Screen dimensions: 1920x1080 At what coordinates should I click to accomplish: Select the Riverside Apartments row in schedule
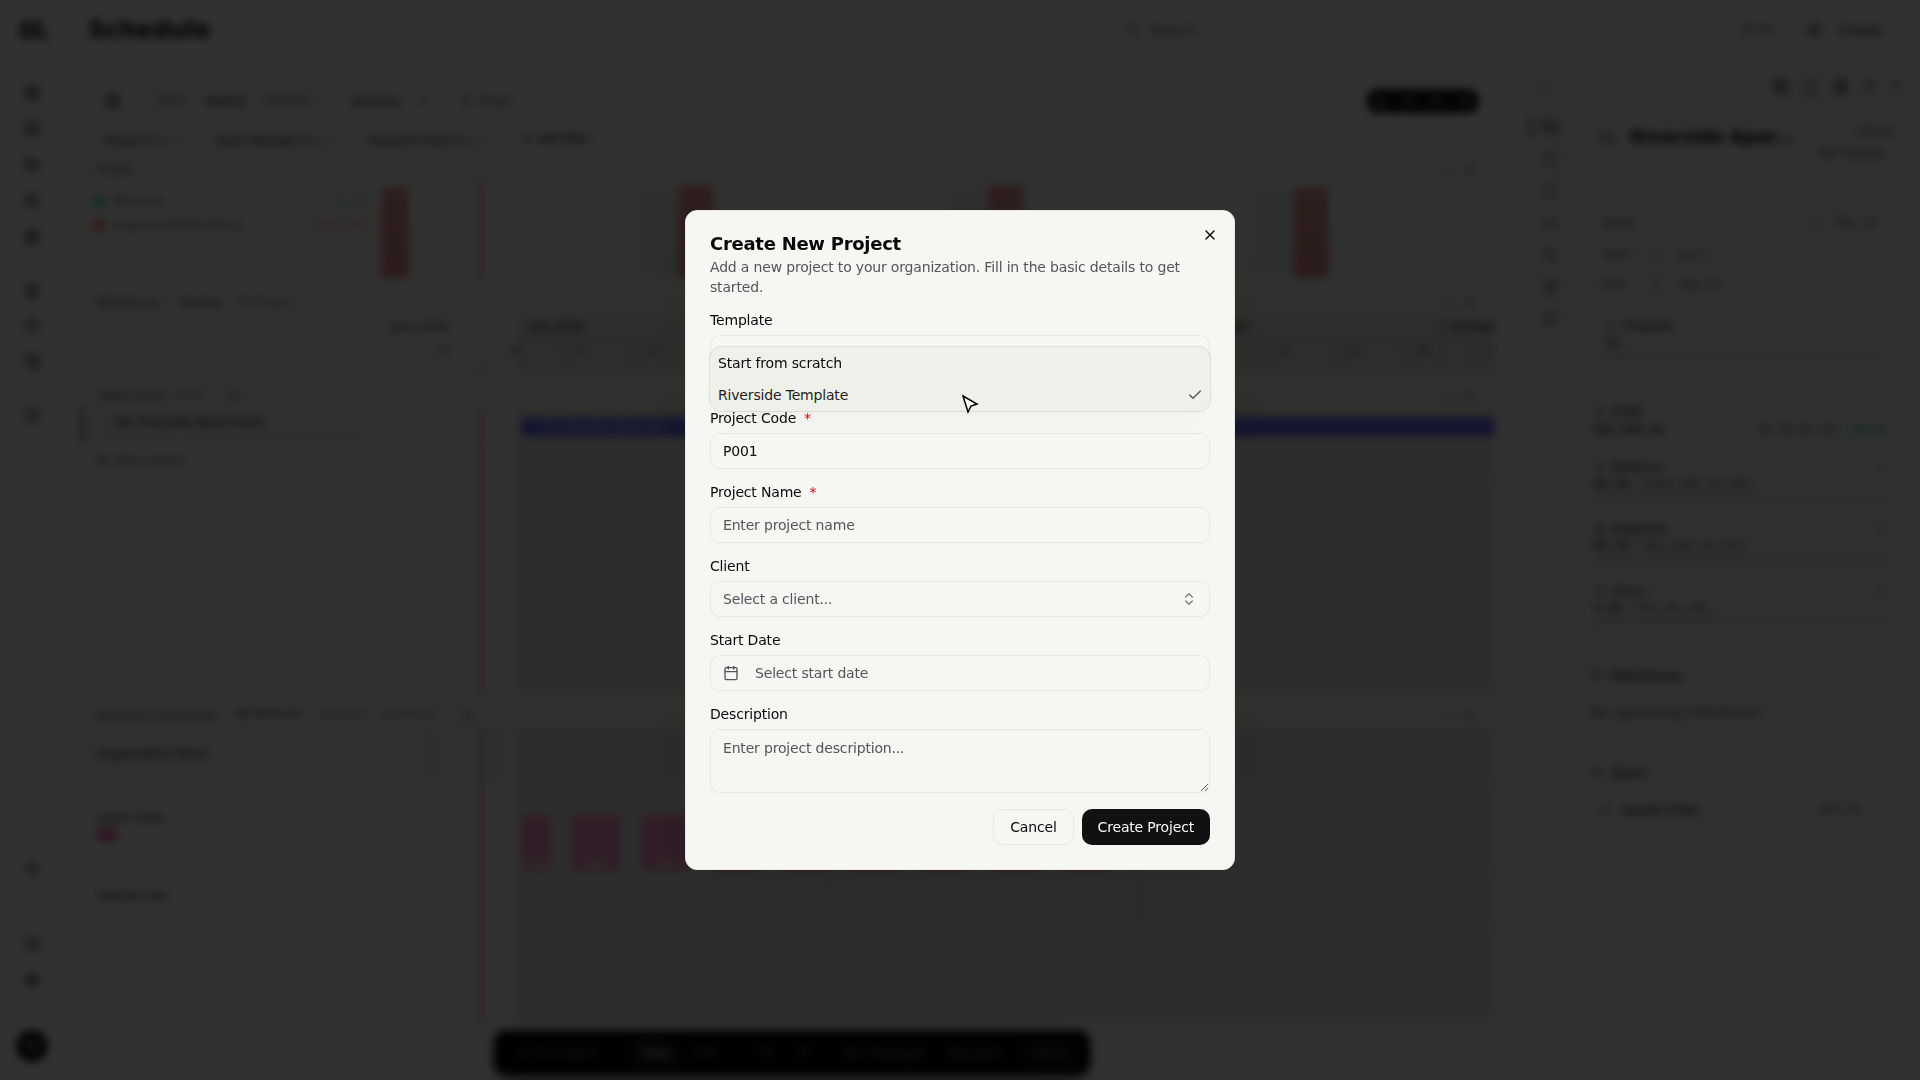(190, 421)
